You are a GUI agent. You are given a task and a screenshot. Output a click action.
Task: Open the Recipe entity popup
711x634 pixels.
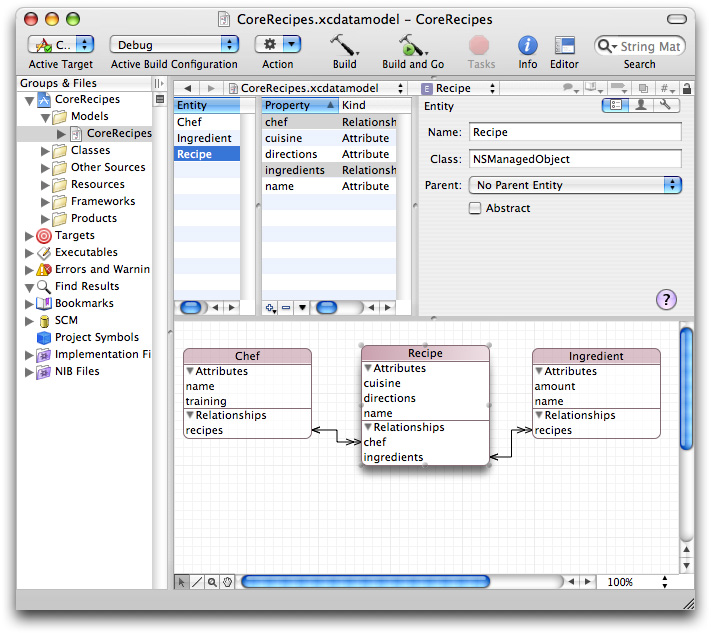tap(458, 88)
